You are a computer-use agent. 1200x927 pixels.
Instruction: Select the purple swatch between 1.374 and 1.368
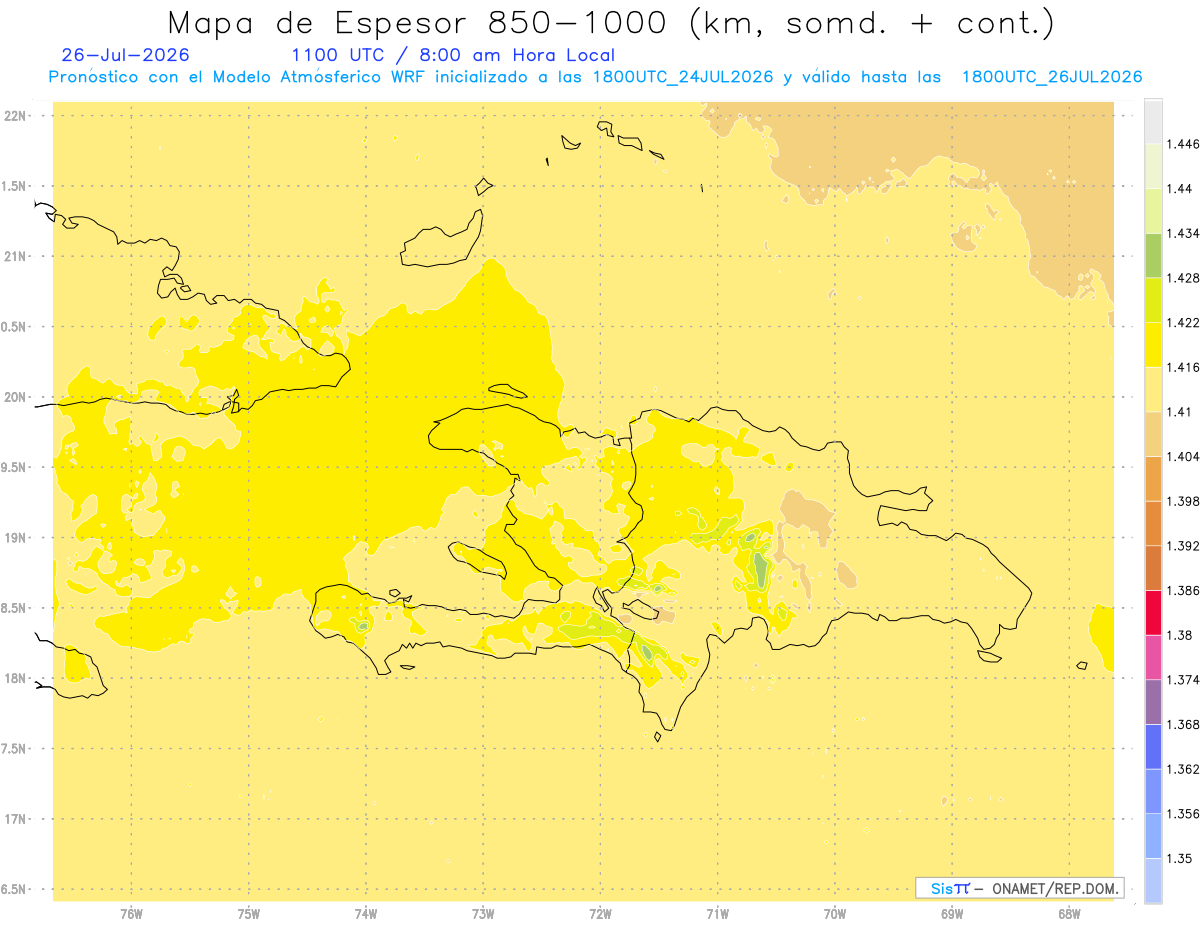[x=1153, y=701]
